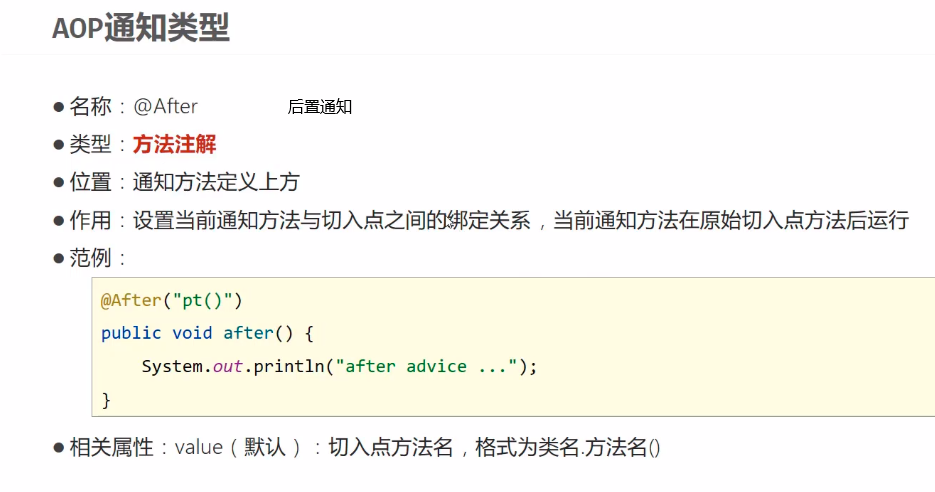Click the 范例 bullet label

pyautogui.click(x=90, y=258)
